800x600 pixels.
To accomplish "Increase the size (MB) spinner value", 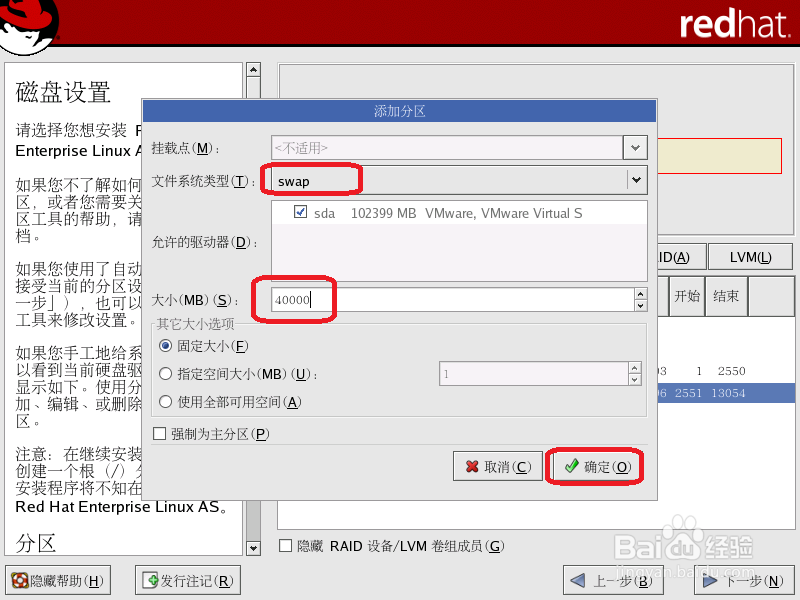I will (641, 294).
